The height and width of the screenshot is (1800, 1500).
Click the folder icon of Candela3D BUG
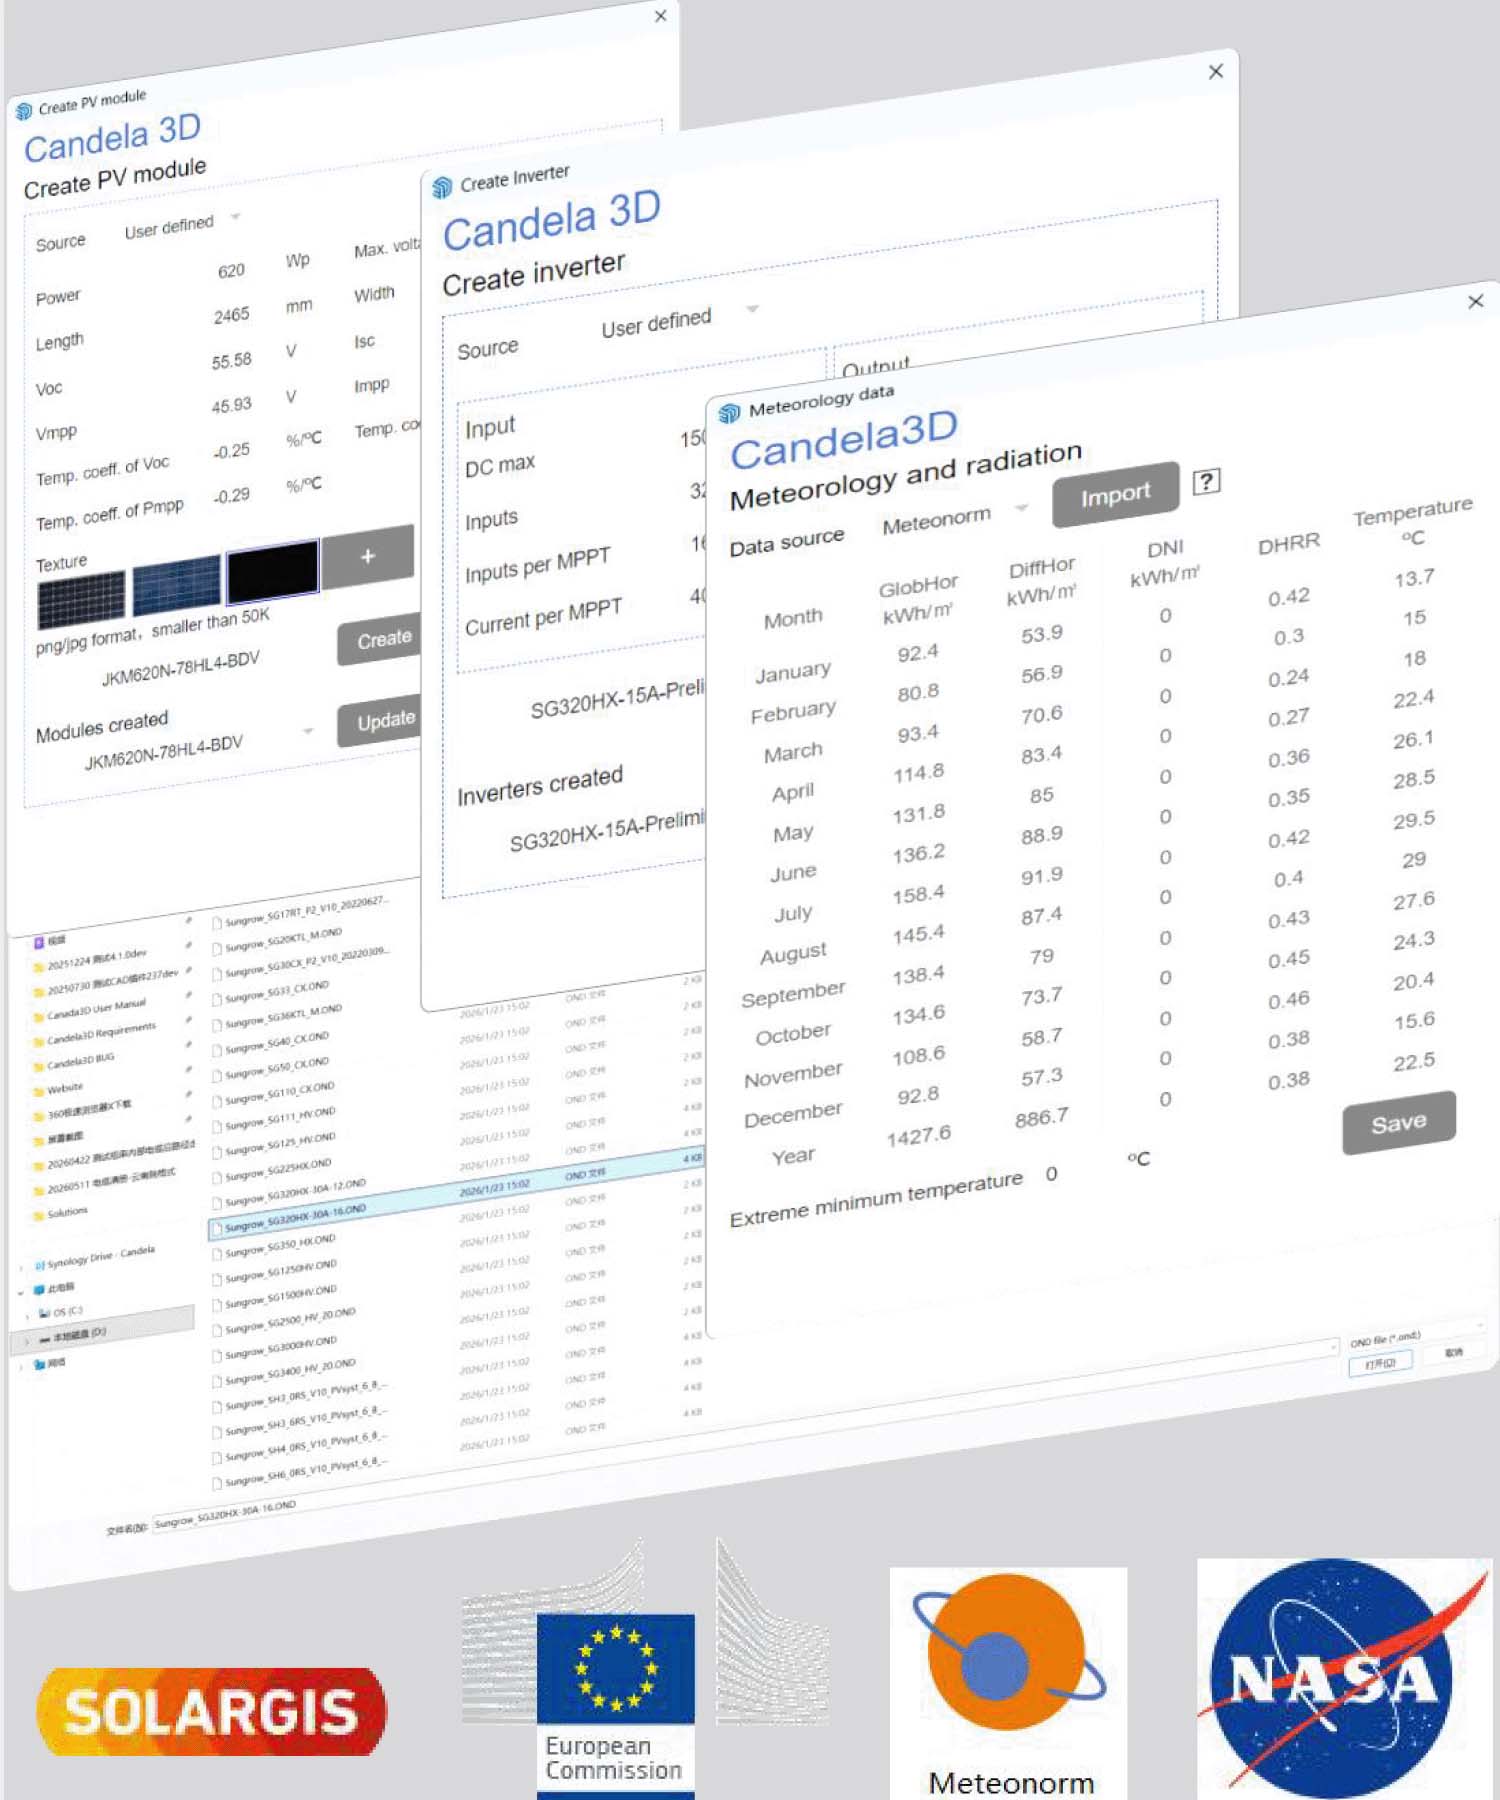click(39, 1065)
